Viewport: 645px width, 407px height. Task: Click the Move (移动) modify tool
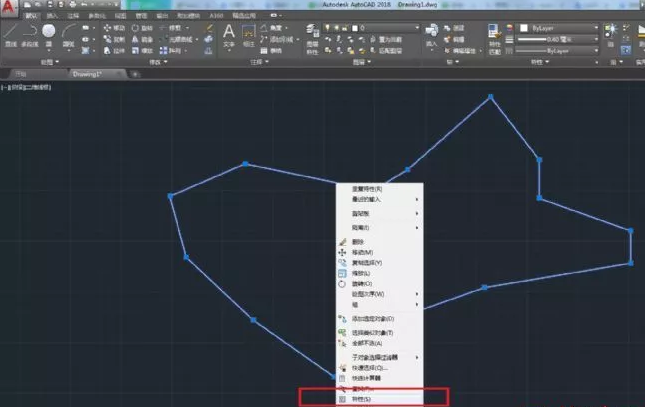tap(114, 28)
